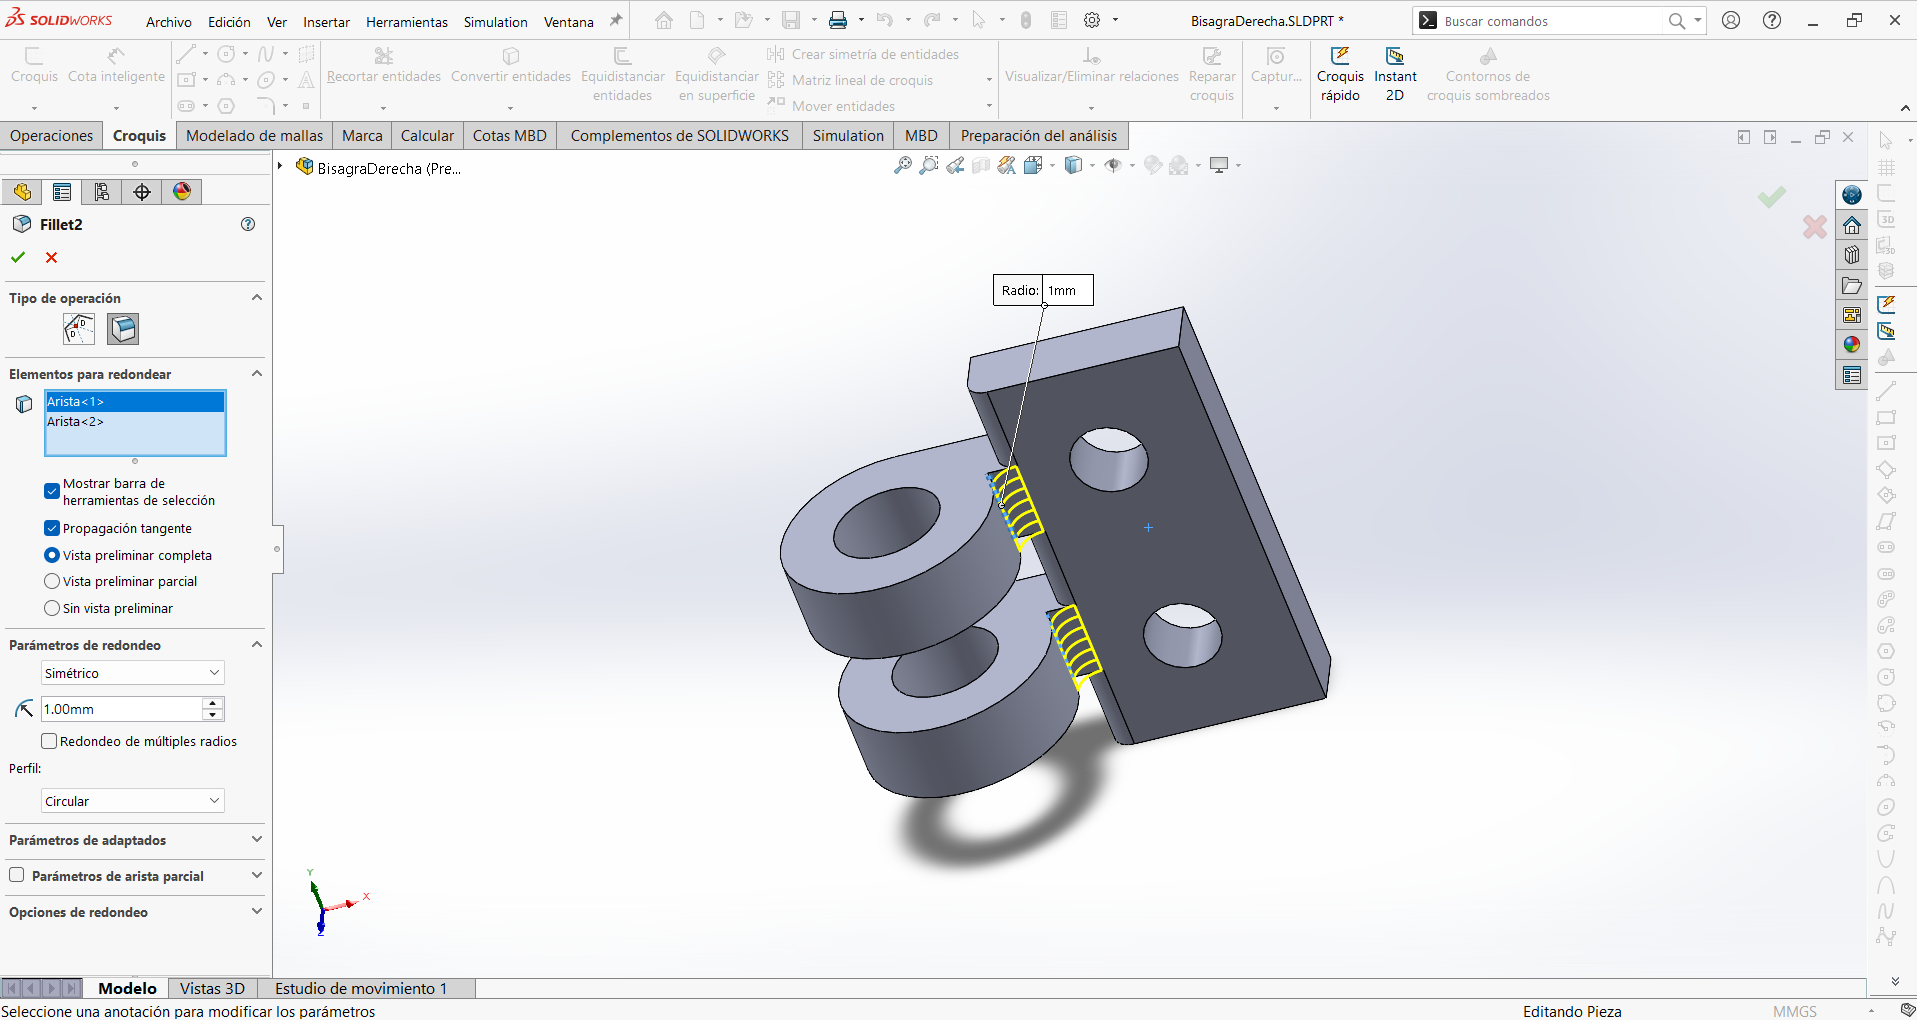The image size is (1917, 1020).
Task: Open File Explorer folder icon in task pane
Action: click(1852, 285)
